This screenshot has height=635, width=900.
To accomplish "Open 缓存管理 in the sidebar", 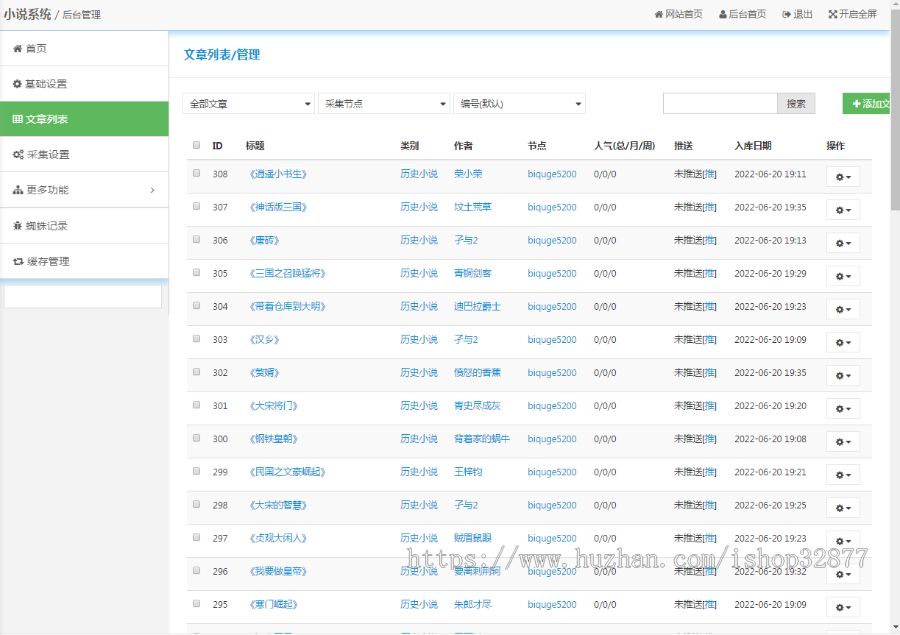I will (x=84, y=262).
